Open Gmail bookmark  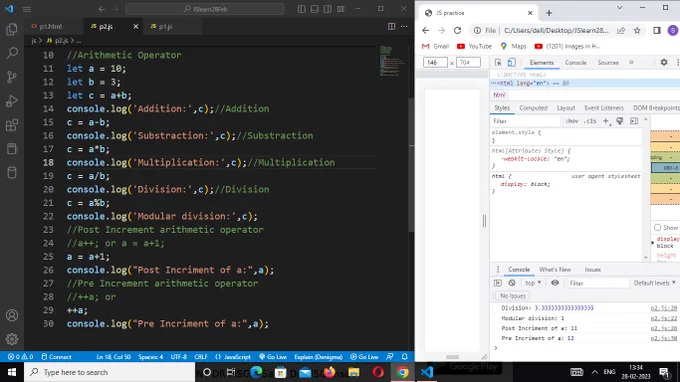(x=435, y=46)
